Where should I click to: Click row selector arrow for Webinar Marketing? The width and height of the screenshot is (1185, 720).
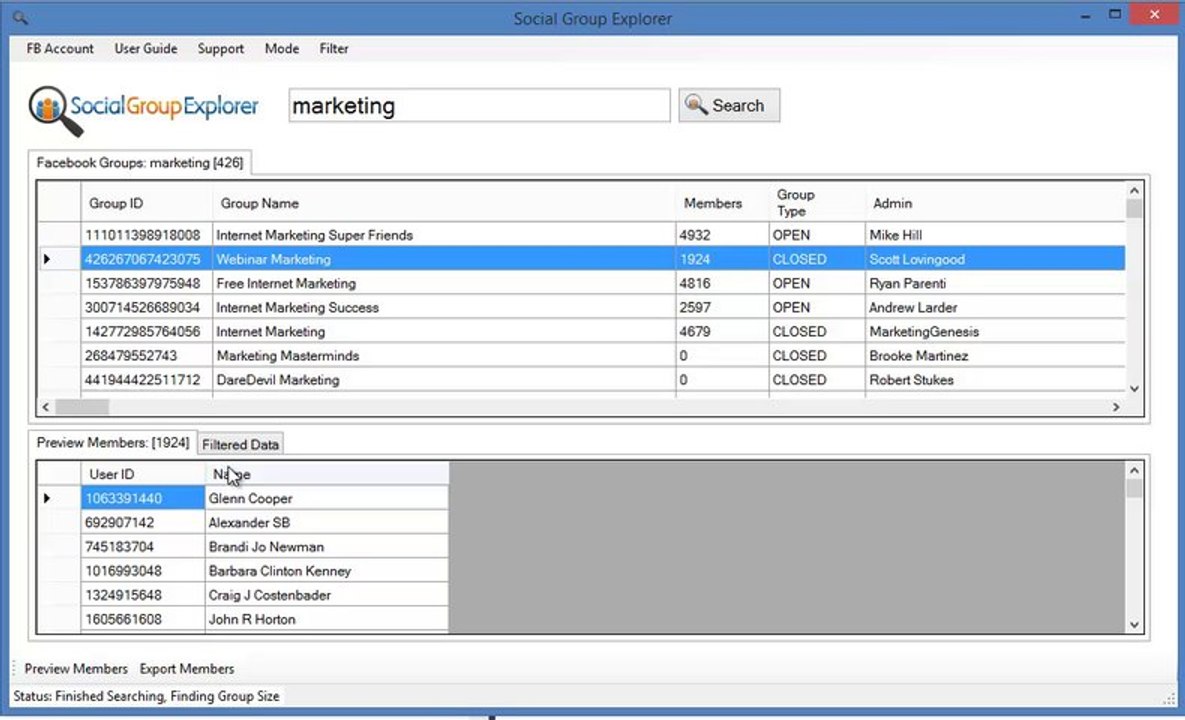click(47, 259)
